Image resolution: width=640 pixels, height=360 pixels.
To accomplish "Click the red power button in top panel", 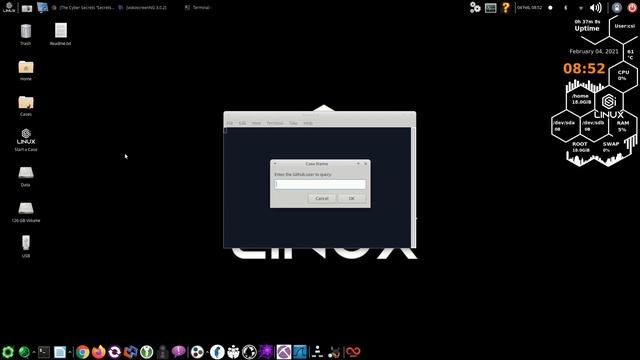I will (x=632, y=7).
